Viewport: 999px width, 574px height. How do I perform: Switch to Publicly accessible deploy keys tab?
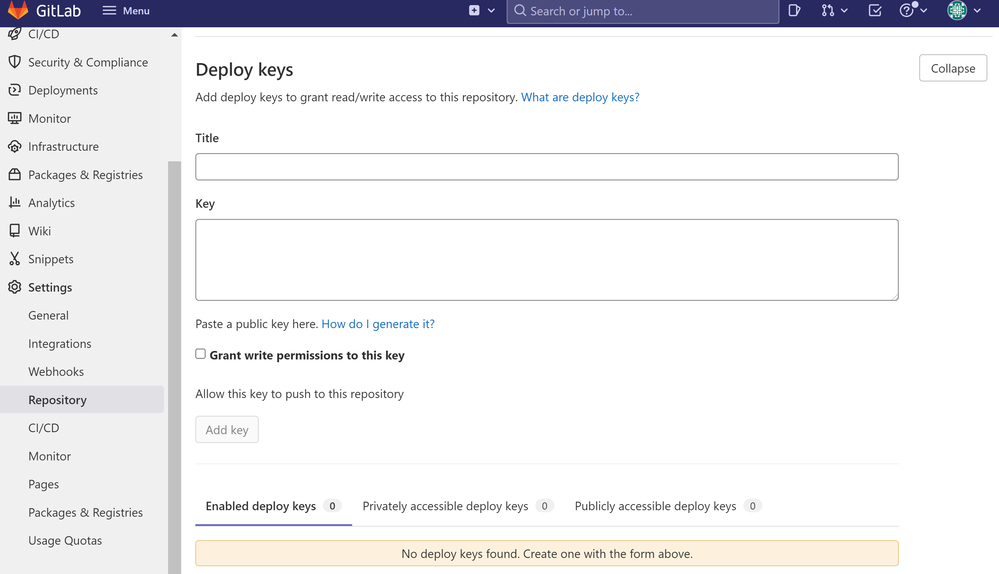pyautogui.click(x=668, y=506)
